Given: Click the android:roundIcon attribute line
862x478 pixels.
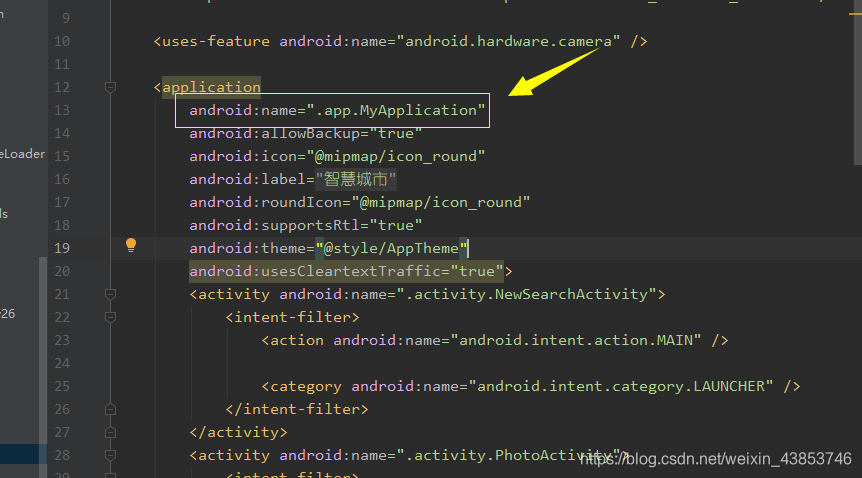Looking at the screenshot, I should point(360,202).
